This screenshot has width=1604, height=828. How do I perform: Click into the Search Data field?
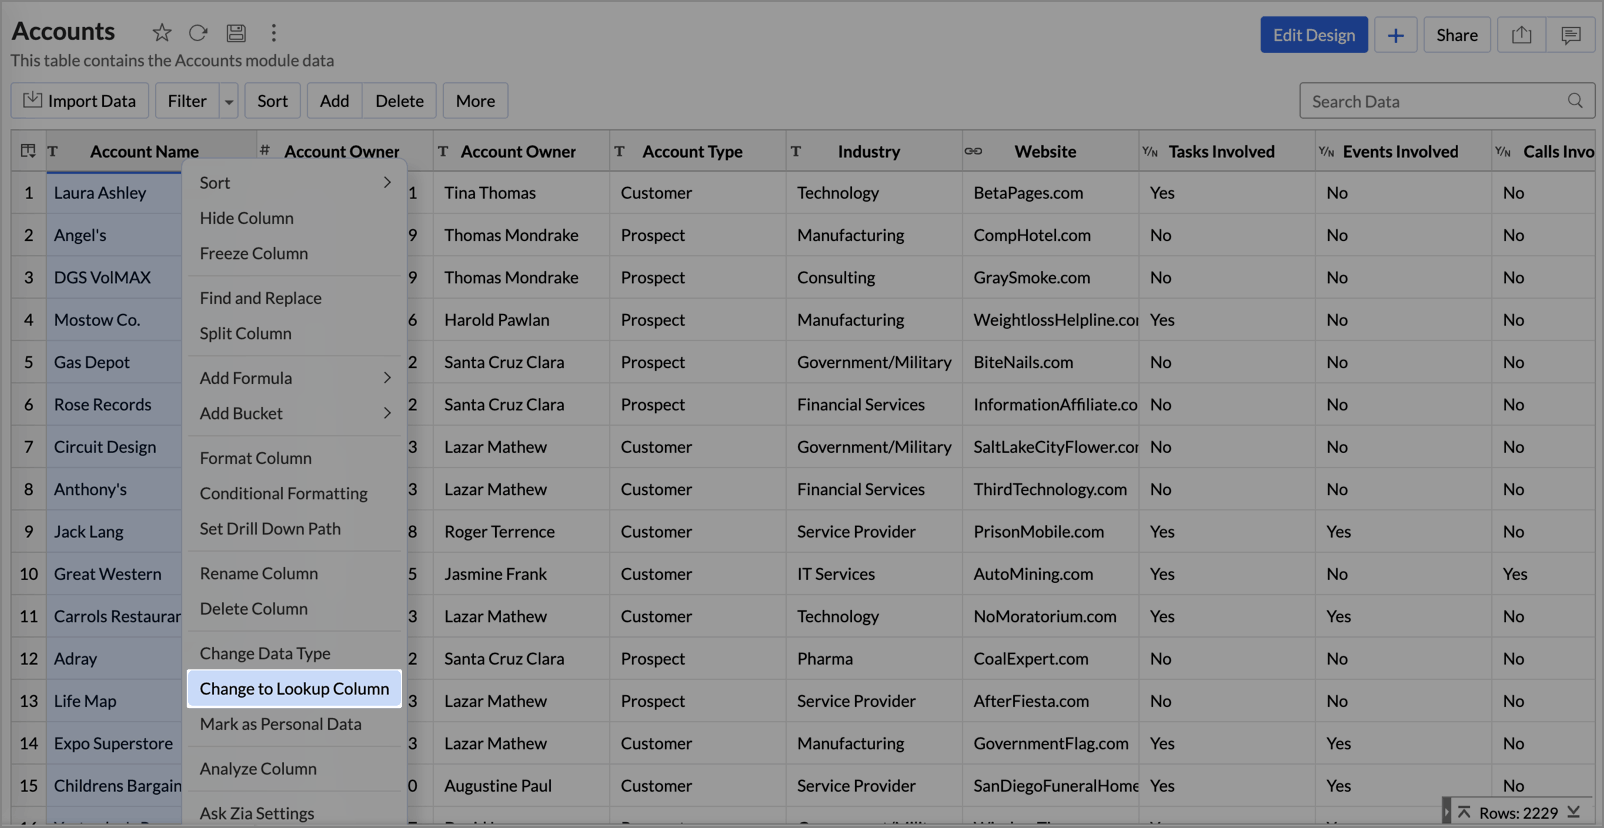pyautogui.click(x=1435, y=101)
